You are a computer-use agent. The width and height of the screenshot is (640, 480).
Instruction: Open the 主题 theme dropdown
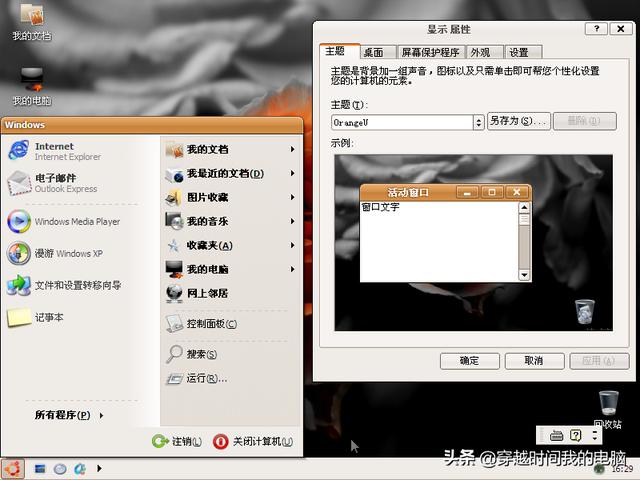478,122
